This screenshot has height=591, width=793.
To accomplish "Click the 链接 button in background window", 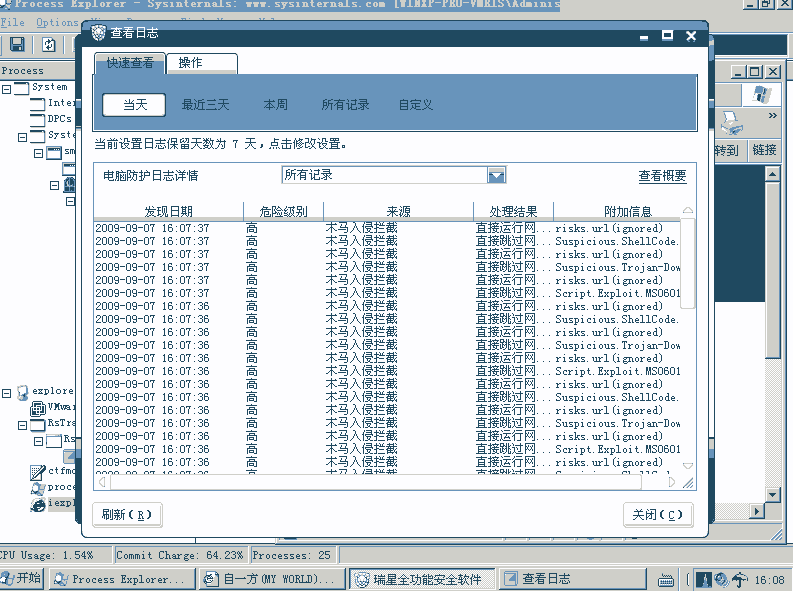I will pyautogui.click(x=764, y=151).
